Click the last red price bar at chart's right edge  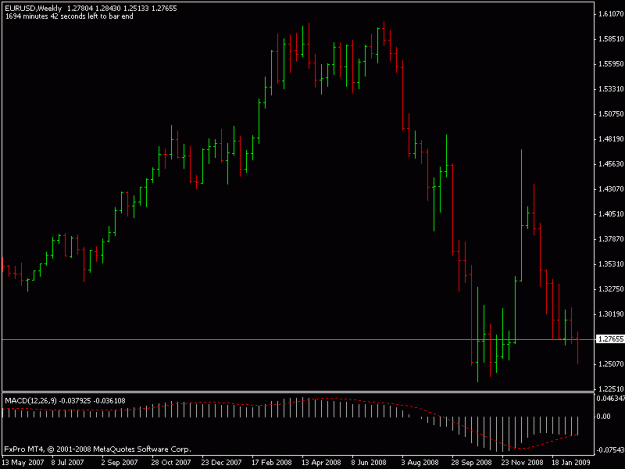tap(578, 347)
